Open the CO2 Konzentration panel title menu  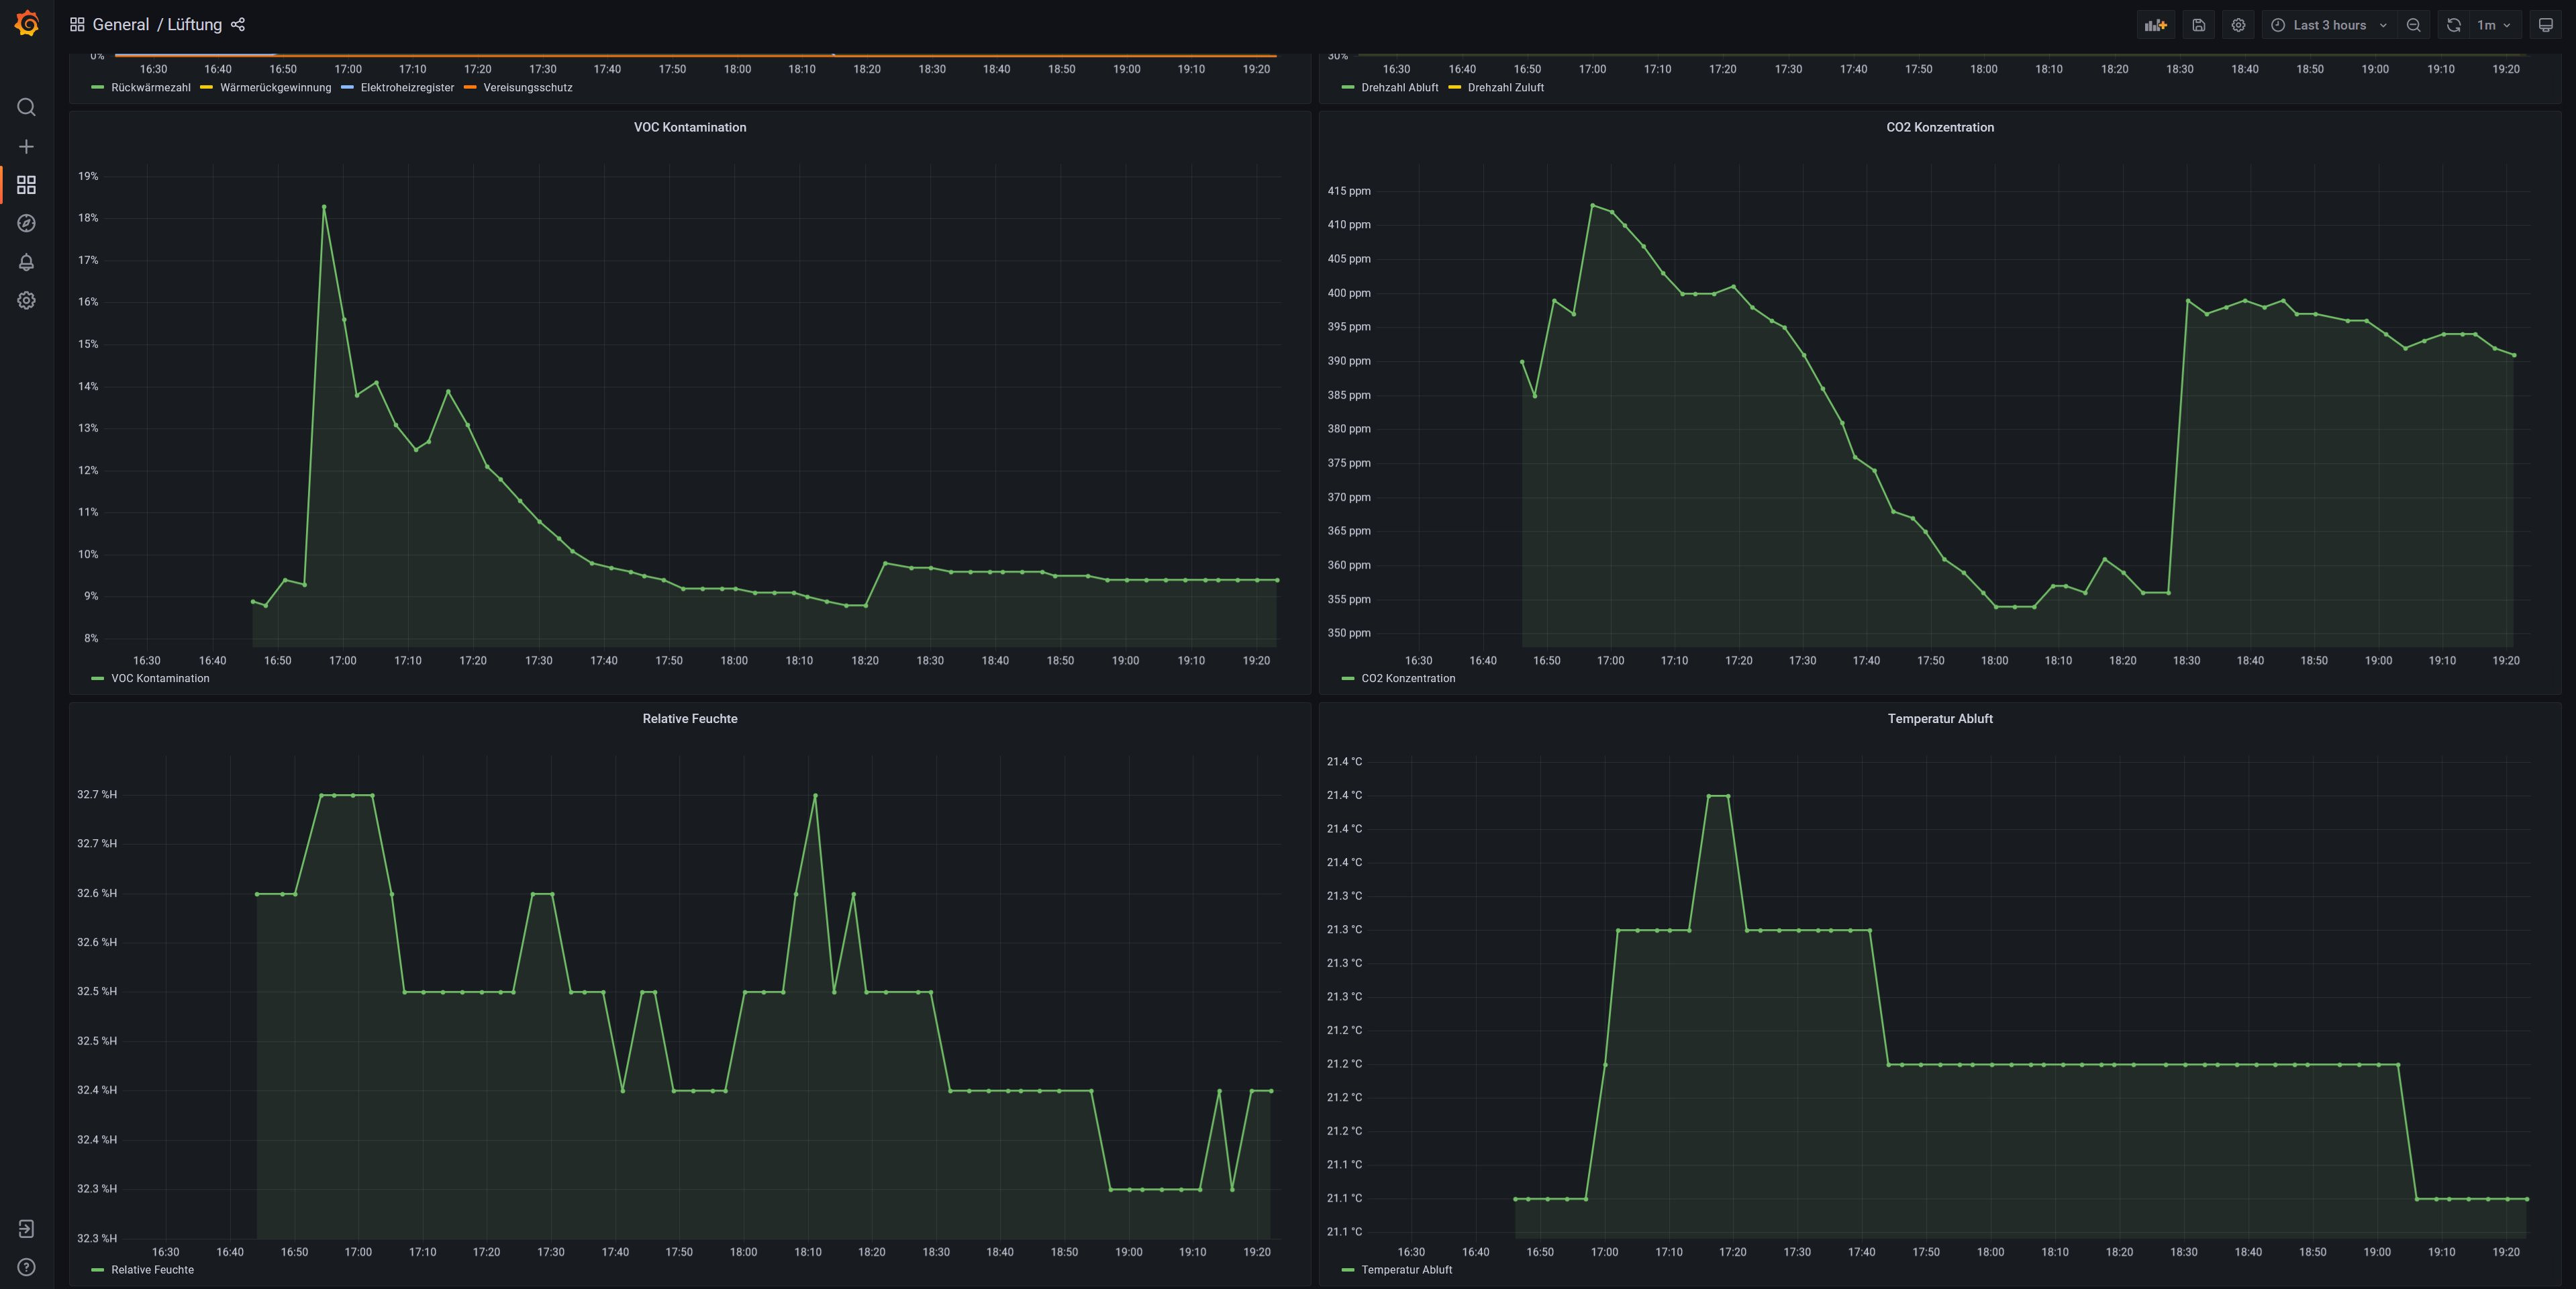click(x=1939, y=127)
